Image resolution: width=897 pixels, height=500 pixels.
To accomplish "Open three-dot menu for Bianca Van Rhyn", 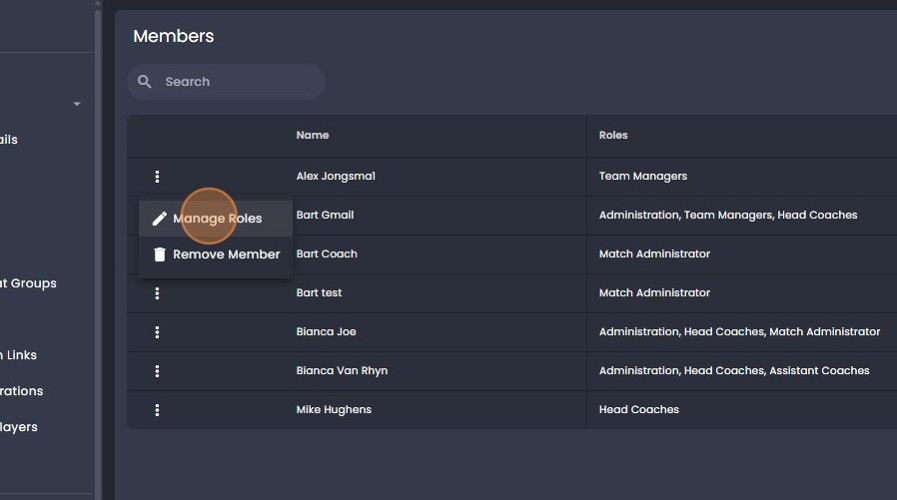I will click(157, 371).
